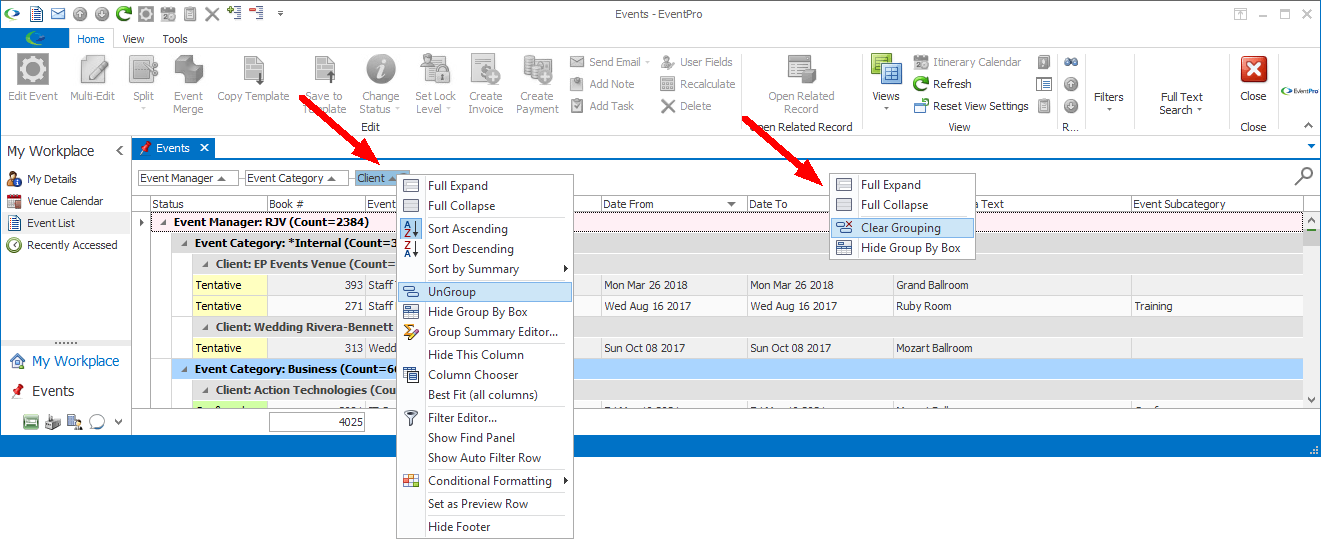Collapse the Event Manager: RJV group row
This screenshot has width=1321, height=539.
click(x=163, y=223)
